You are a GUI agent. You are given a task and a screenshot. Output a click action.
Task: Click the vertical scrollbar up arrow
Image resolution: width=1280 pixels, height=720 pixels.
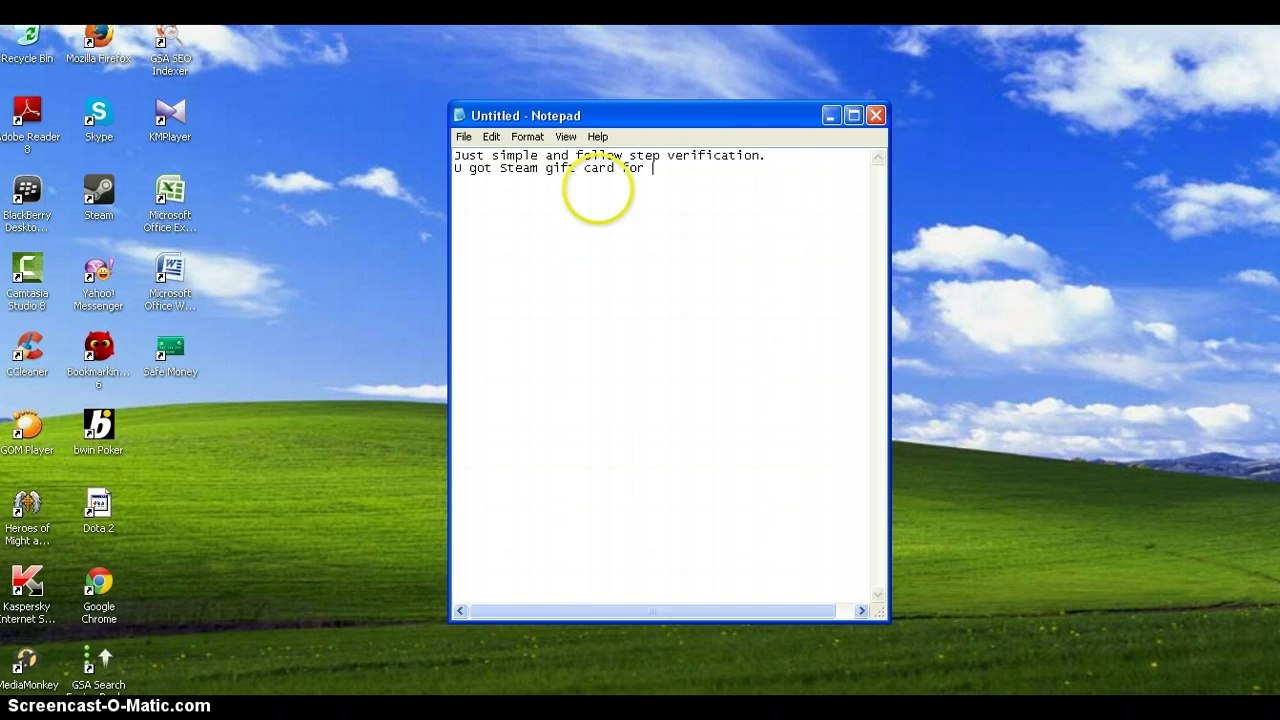pos(878,157)
